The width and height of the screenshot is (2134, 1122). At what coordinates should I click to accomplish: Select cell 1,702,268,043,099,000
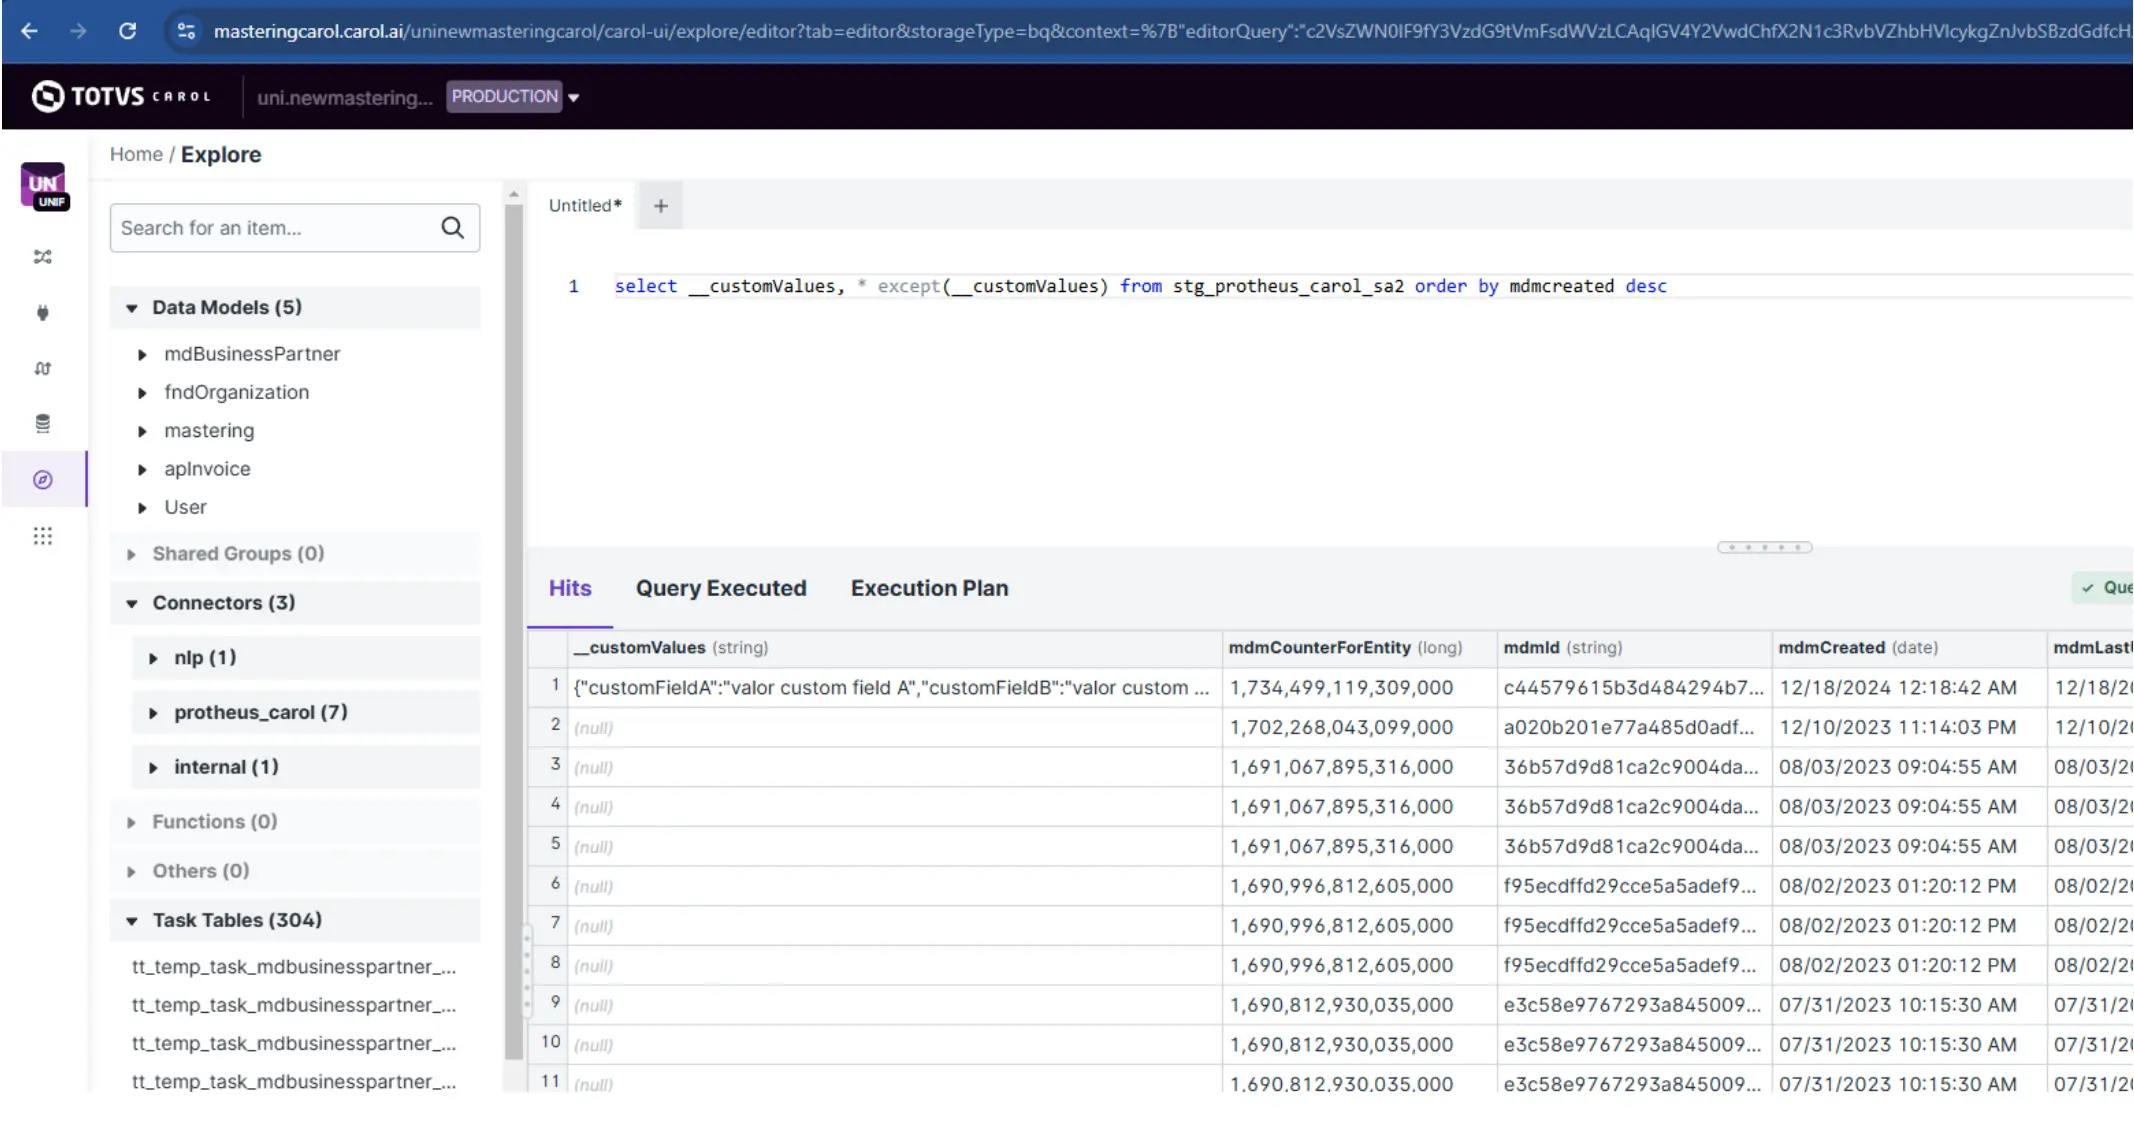pos(1360,727)
